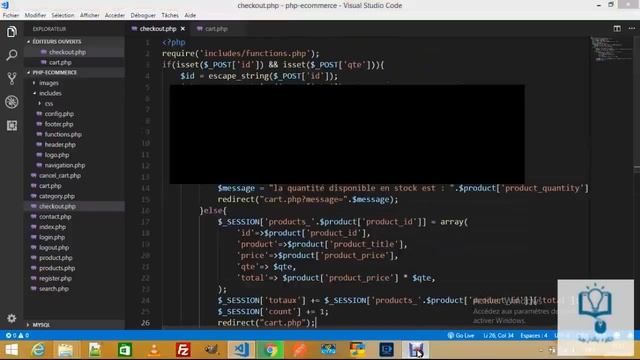Place cursor on line 26 redirect statement
640x360 pixels.
(x=266, y=323)
